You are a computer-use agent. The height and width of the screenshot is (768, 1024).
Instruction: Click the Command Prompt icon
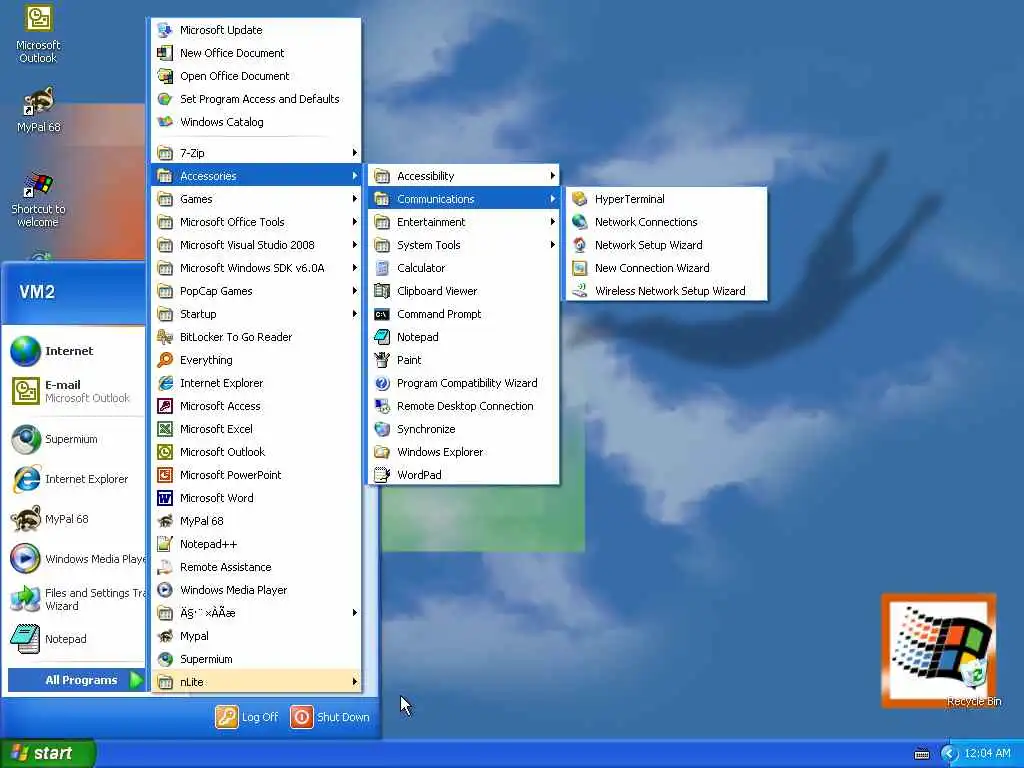click(382, 314)
